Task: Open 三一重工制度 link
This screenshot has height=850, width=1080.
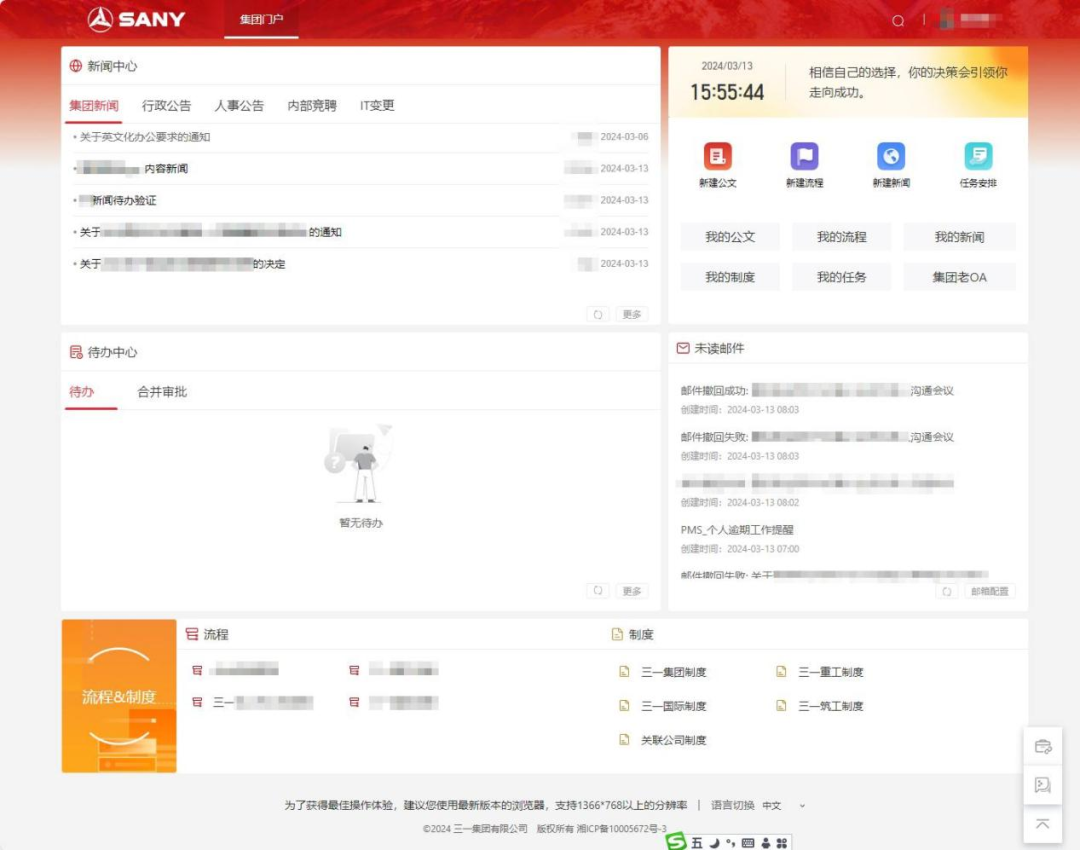Action: click(x=831, y=672)
